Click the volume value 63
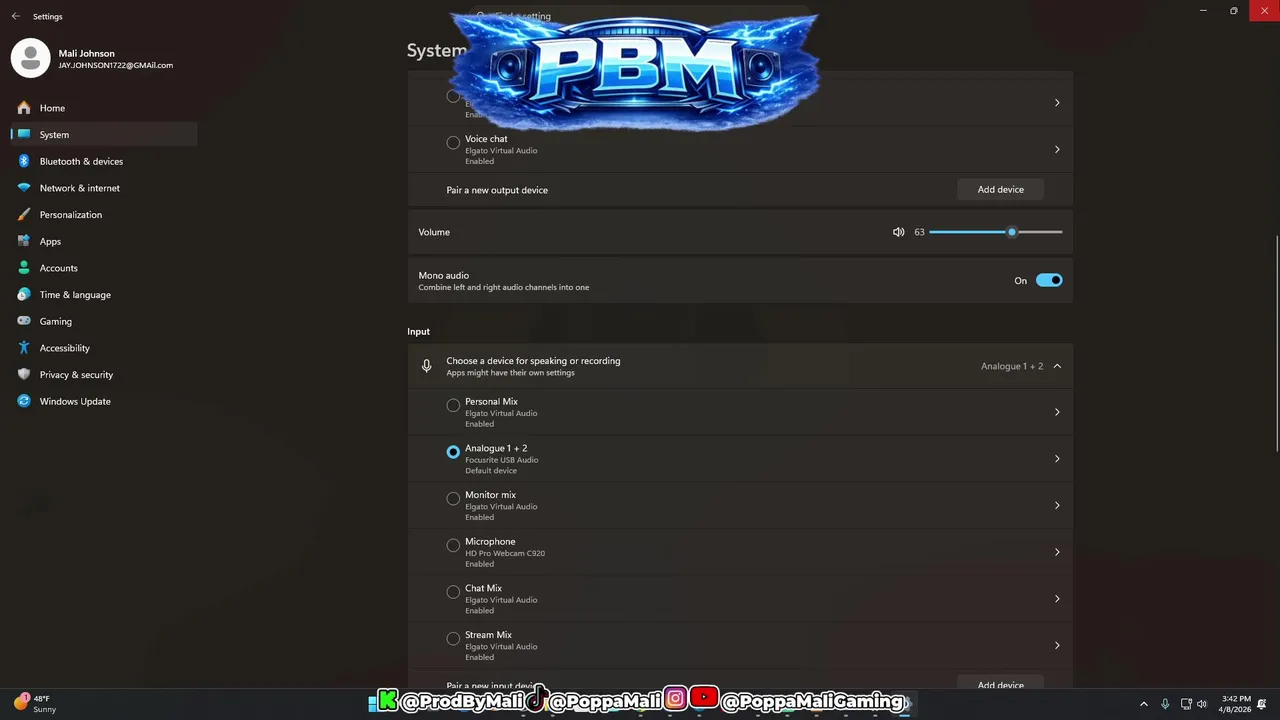The image size is (1280, 720). click(x=919, y=232)
